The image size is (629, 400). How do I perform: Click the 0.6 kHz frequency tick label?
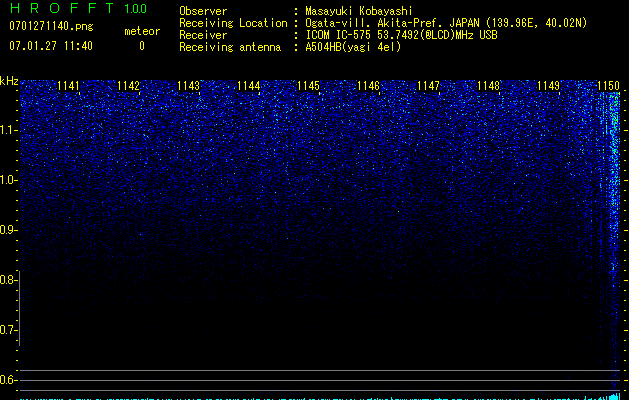coord(7,380)
